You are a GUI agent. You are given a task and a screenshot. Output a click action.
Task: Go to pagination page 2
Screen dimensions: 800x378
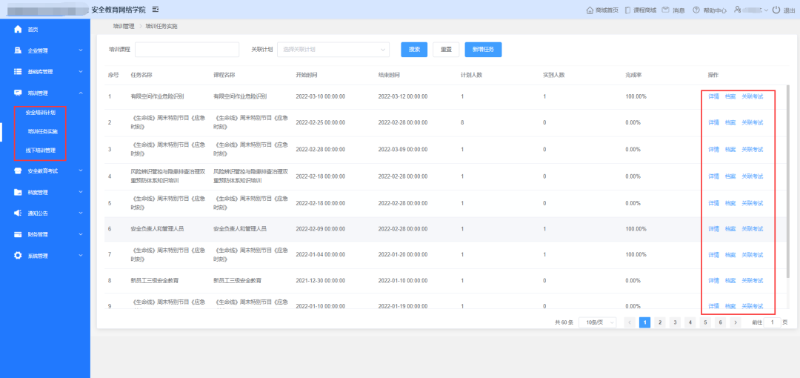pyautogui.click(x=660, y=322)
